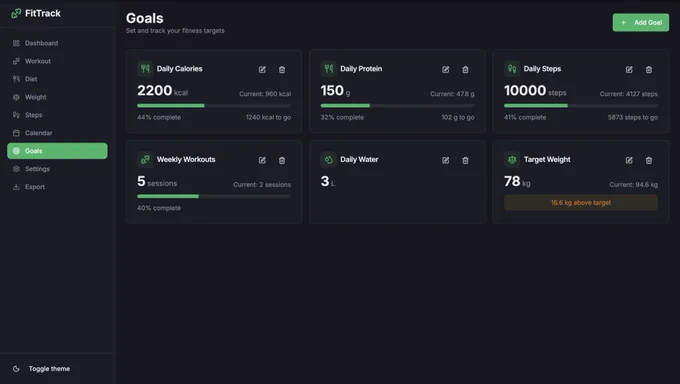Click the 'Current: 4127 steps' text
Viewport: 680px width, 384px height.
[629, 94]
